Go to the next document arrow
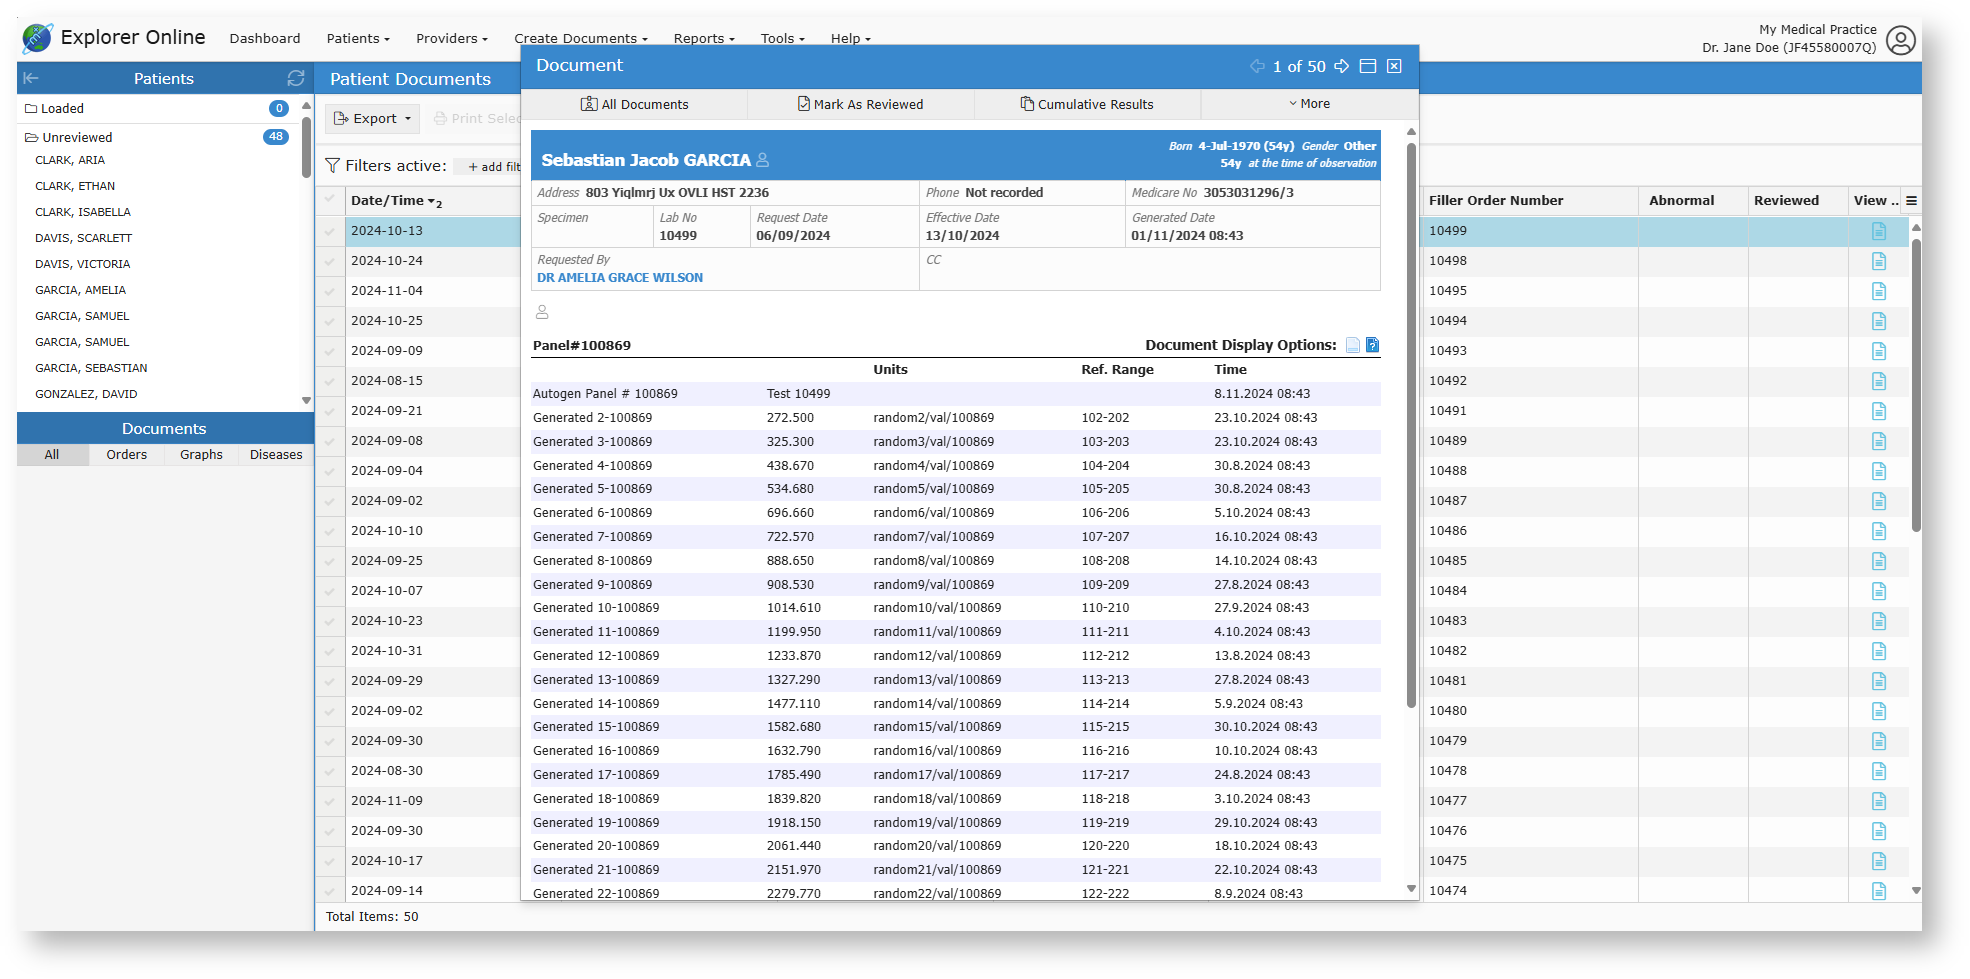 (1341, 66)
